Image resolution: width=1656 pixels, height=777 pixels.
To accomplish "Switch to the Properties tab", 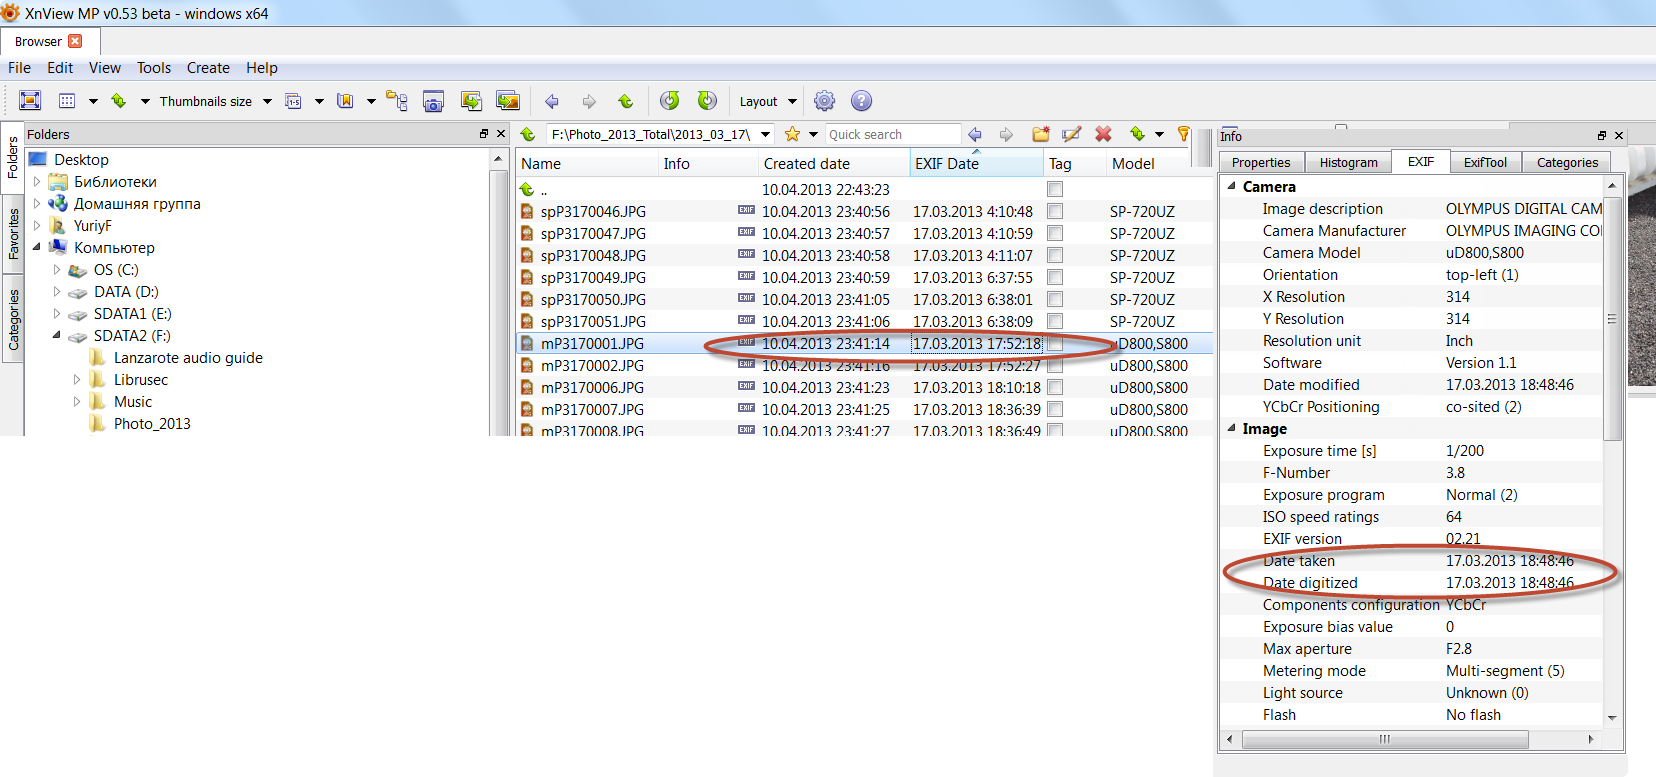I will [1260, 162].
